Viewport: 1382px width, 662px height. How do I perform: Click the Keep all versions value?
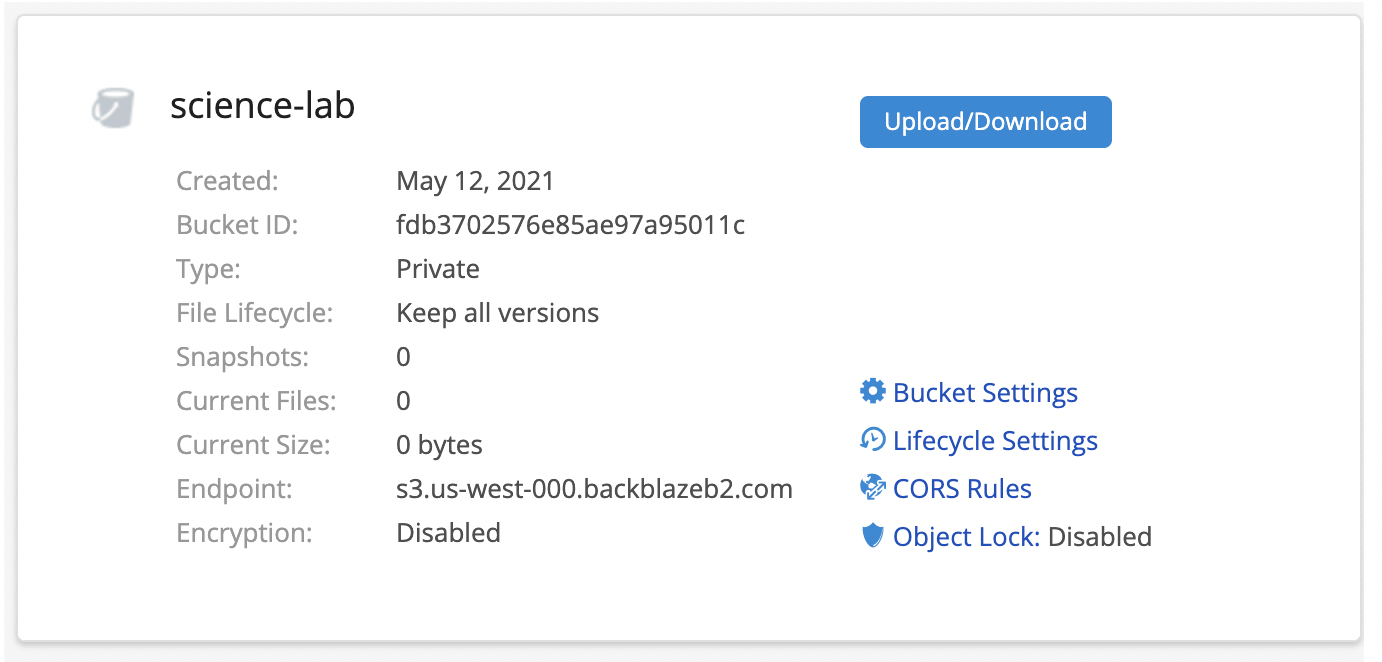point(497,313)
